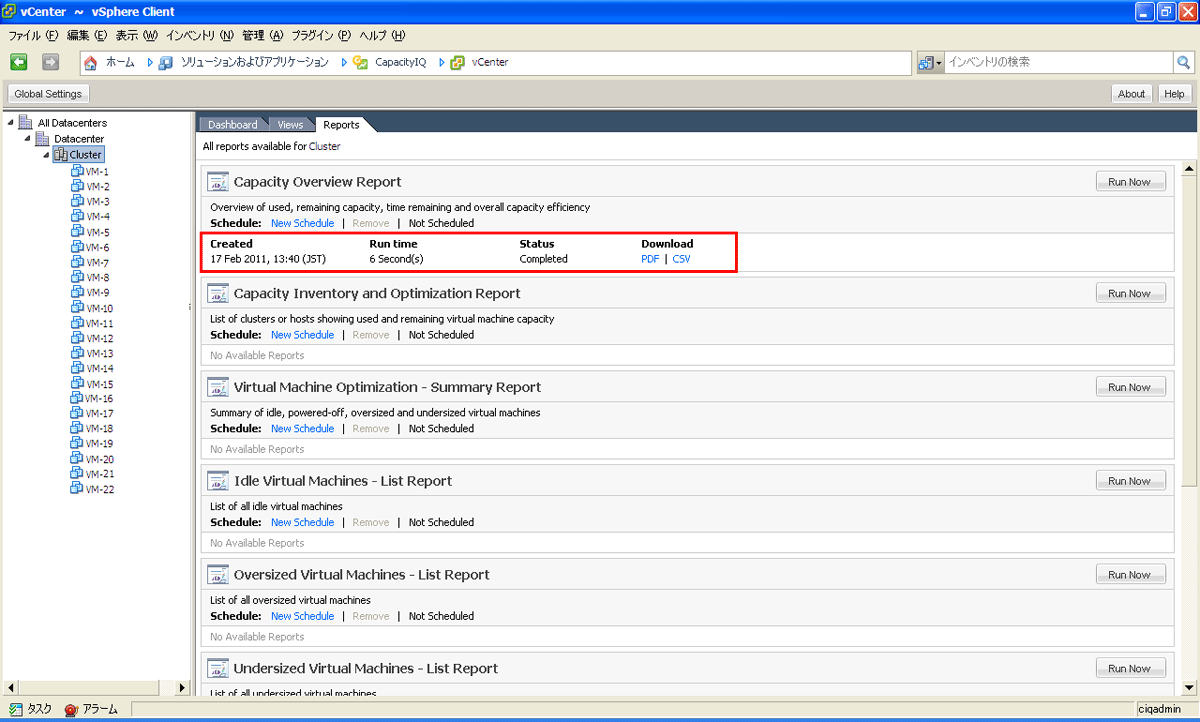Run the Capacity Overview Report now
Screen dimensions: 1200x722
(1131, 182)
